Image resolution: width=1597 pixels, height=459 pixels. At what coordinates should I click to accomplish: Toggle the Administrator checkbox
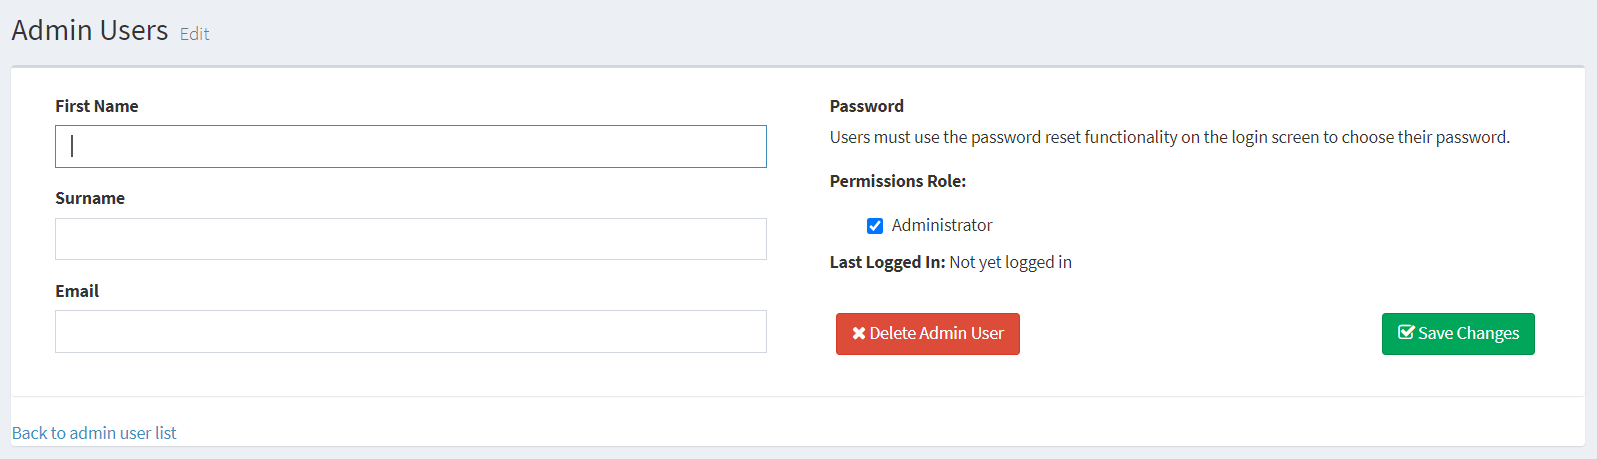coord(875,226)
